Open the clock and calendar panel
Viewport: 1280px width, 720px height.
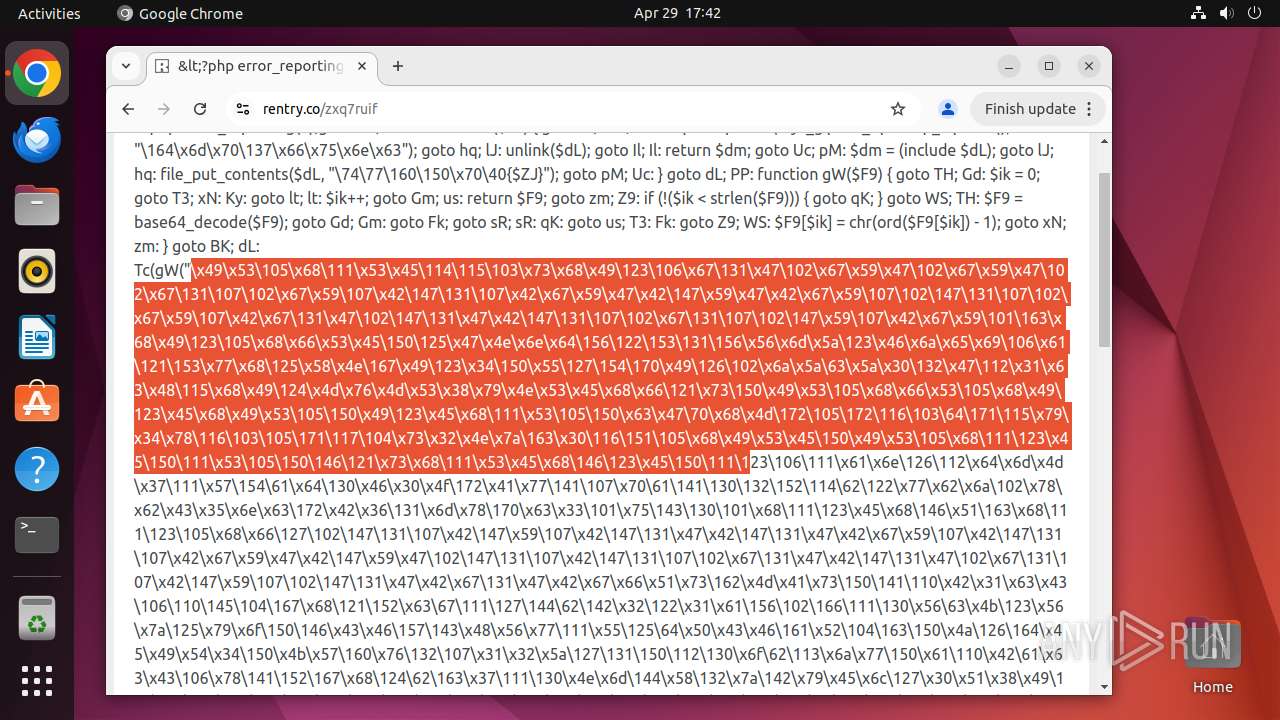677,13
